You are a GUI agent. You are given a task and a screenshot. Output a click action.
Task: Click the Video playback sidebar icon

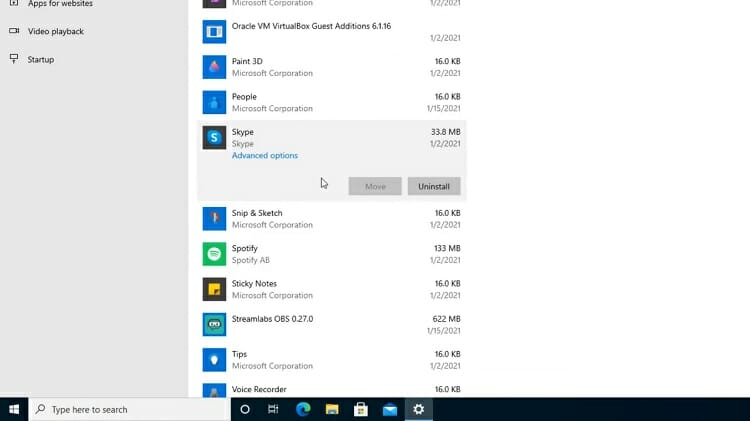coord(14,31)
